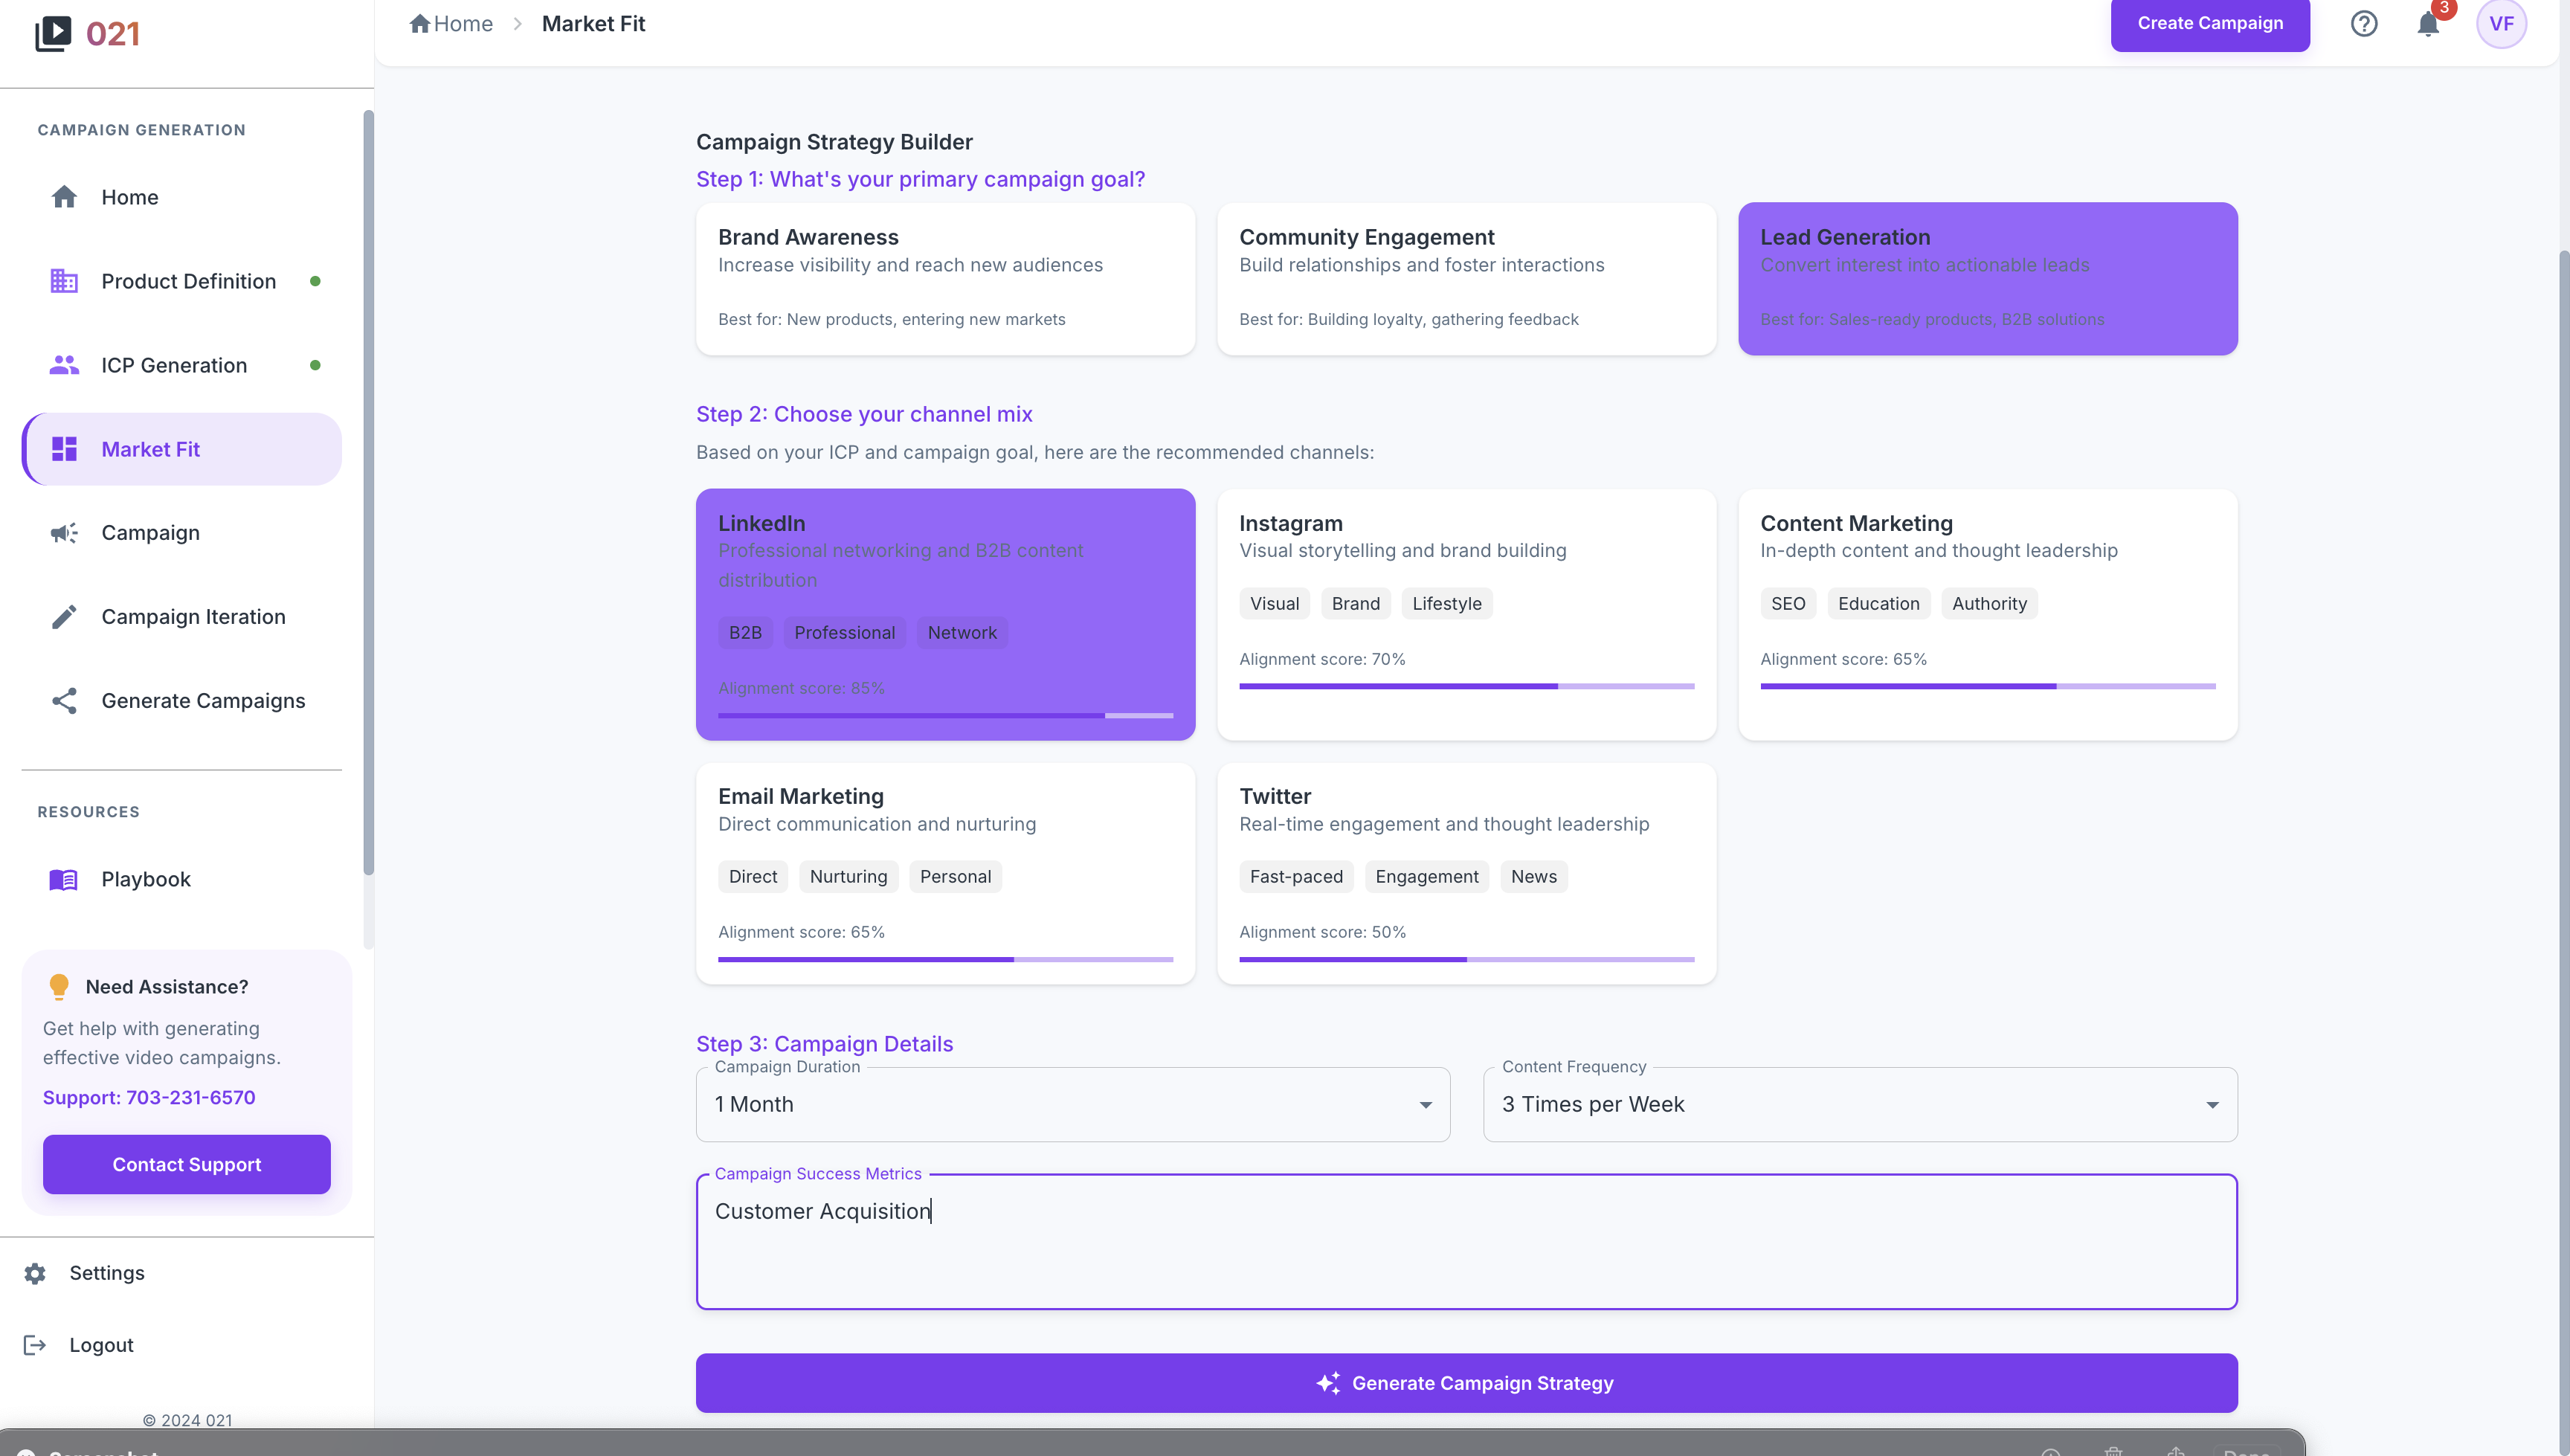Viewport: 2570px width, 1456px height.
Task: Click the Contact Support button
Action: pos(186,1164)
